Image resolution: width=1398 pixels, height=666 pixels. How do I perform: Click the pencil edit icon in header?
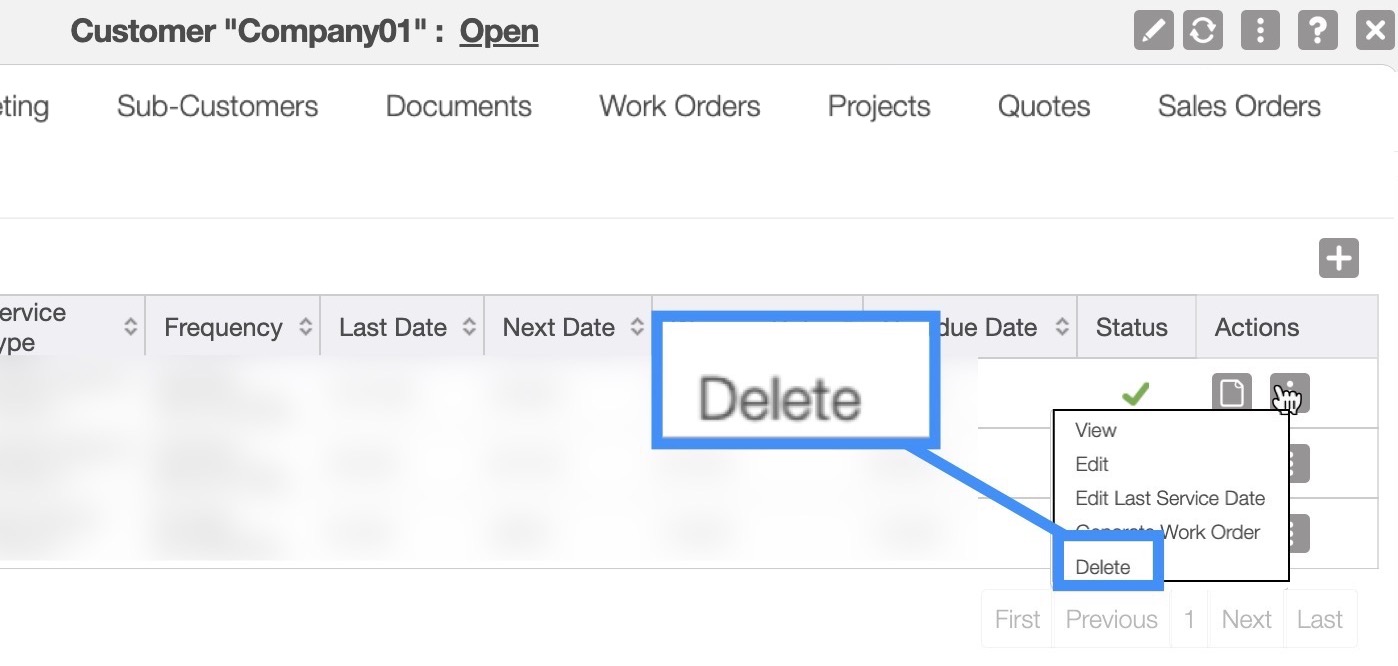pyautogui.click(x=1153, y=30)
